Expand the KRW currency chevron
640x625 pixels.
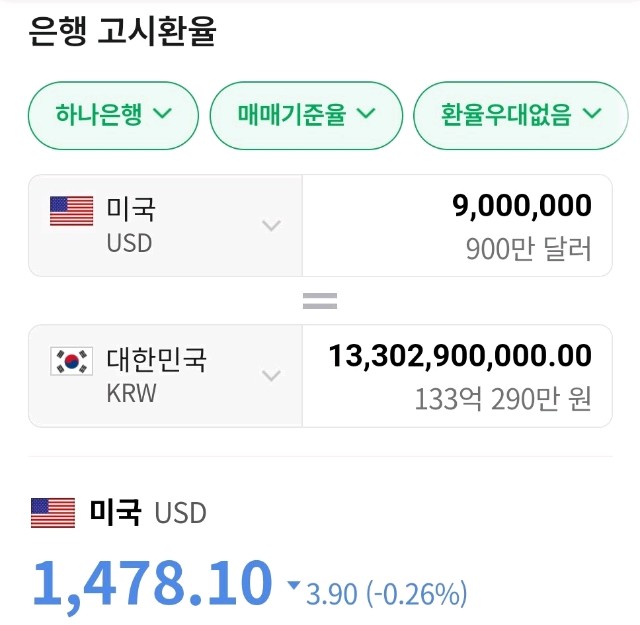271,376
